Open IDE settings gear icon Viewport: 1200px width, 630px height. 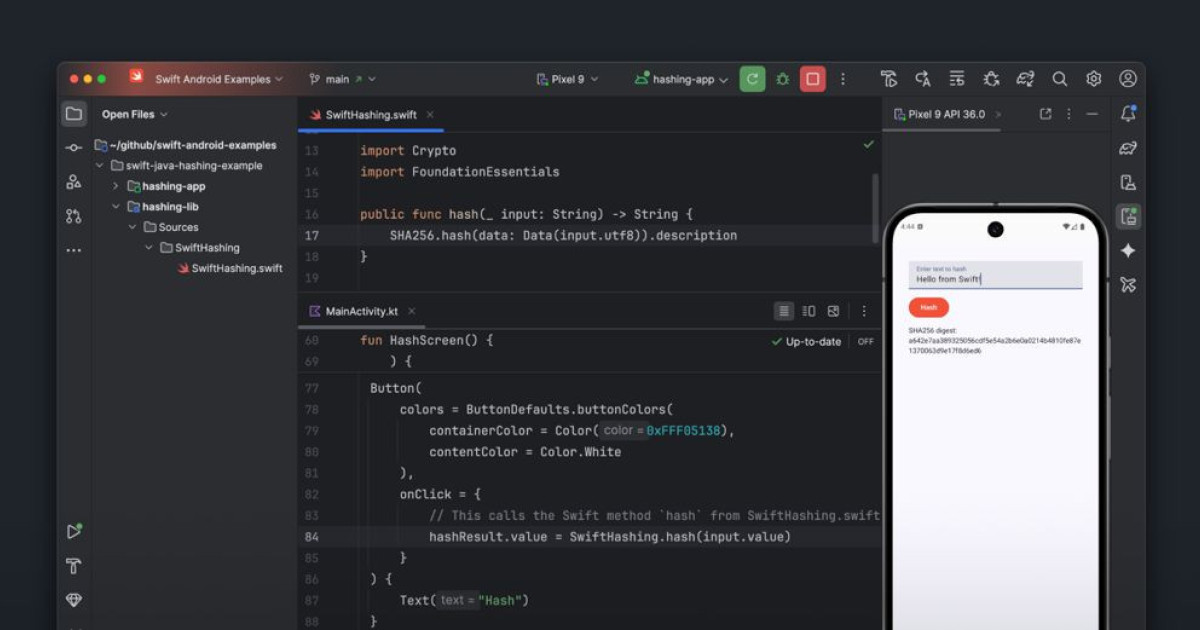click(x=1094, y=79)
